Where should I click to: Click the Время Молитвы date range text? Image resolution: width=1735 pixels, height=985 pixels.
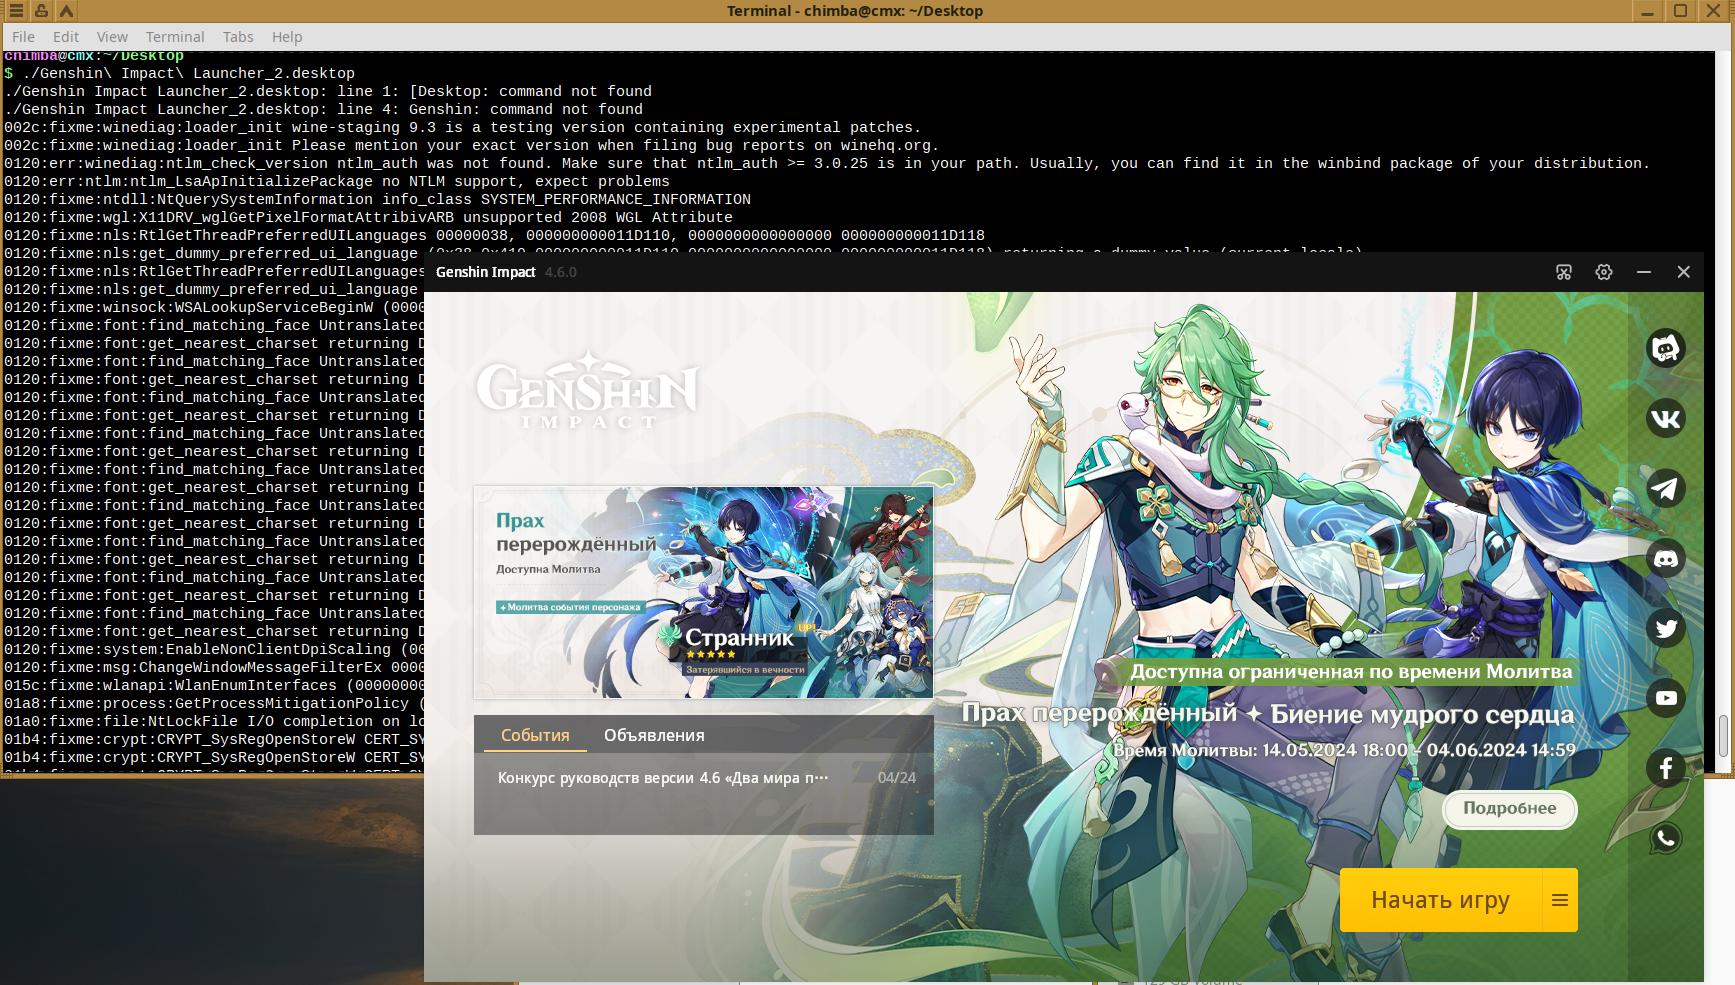tap(1344, 750)
